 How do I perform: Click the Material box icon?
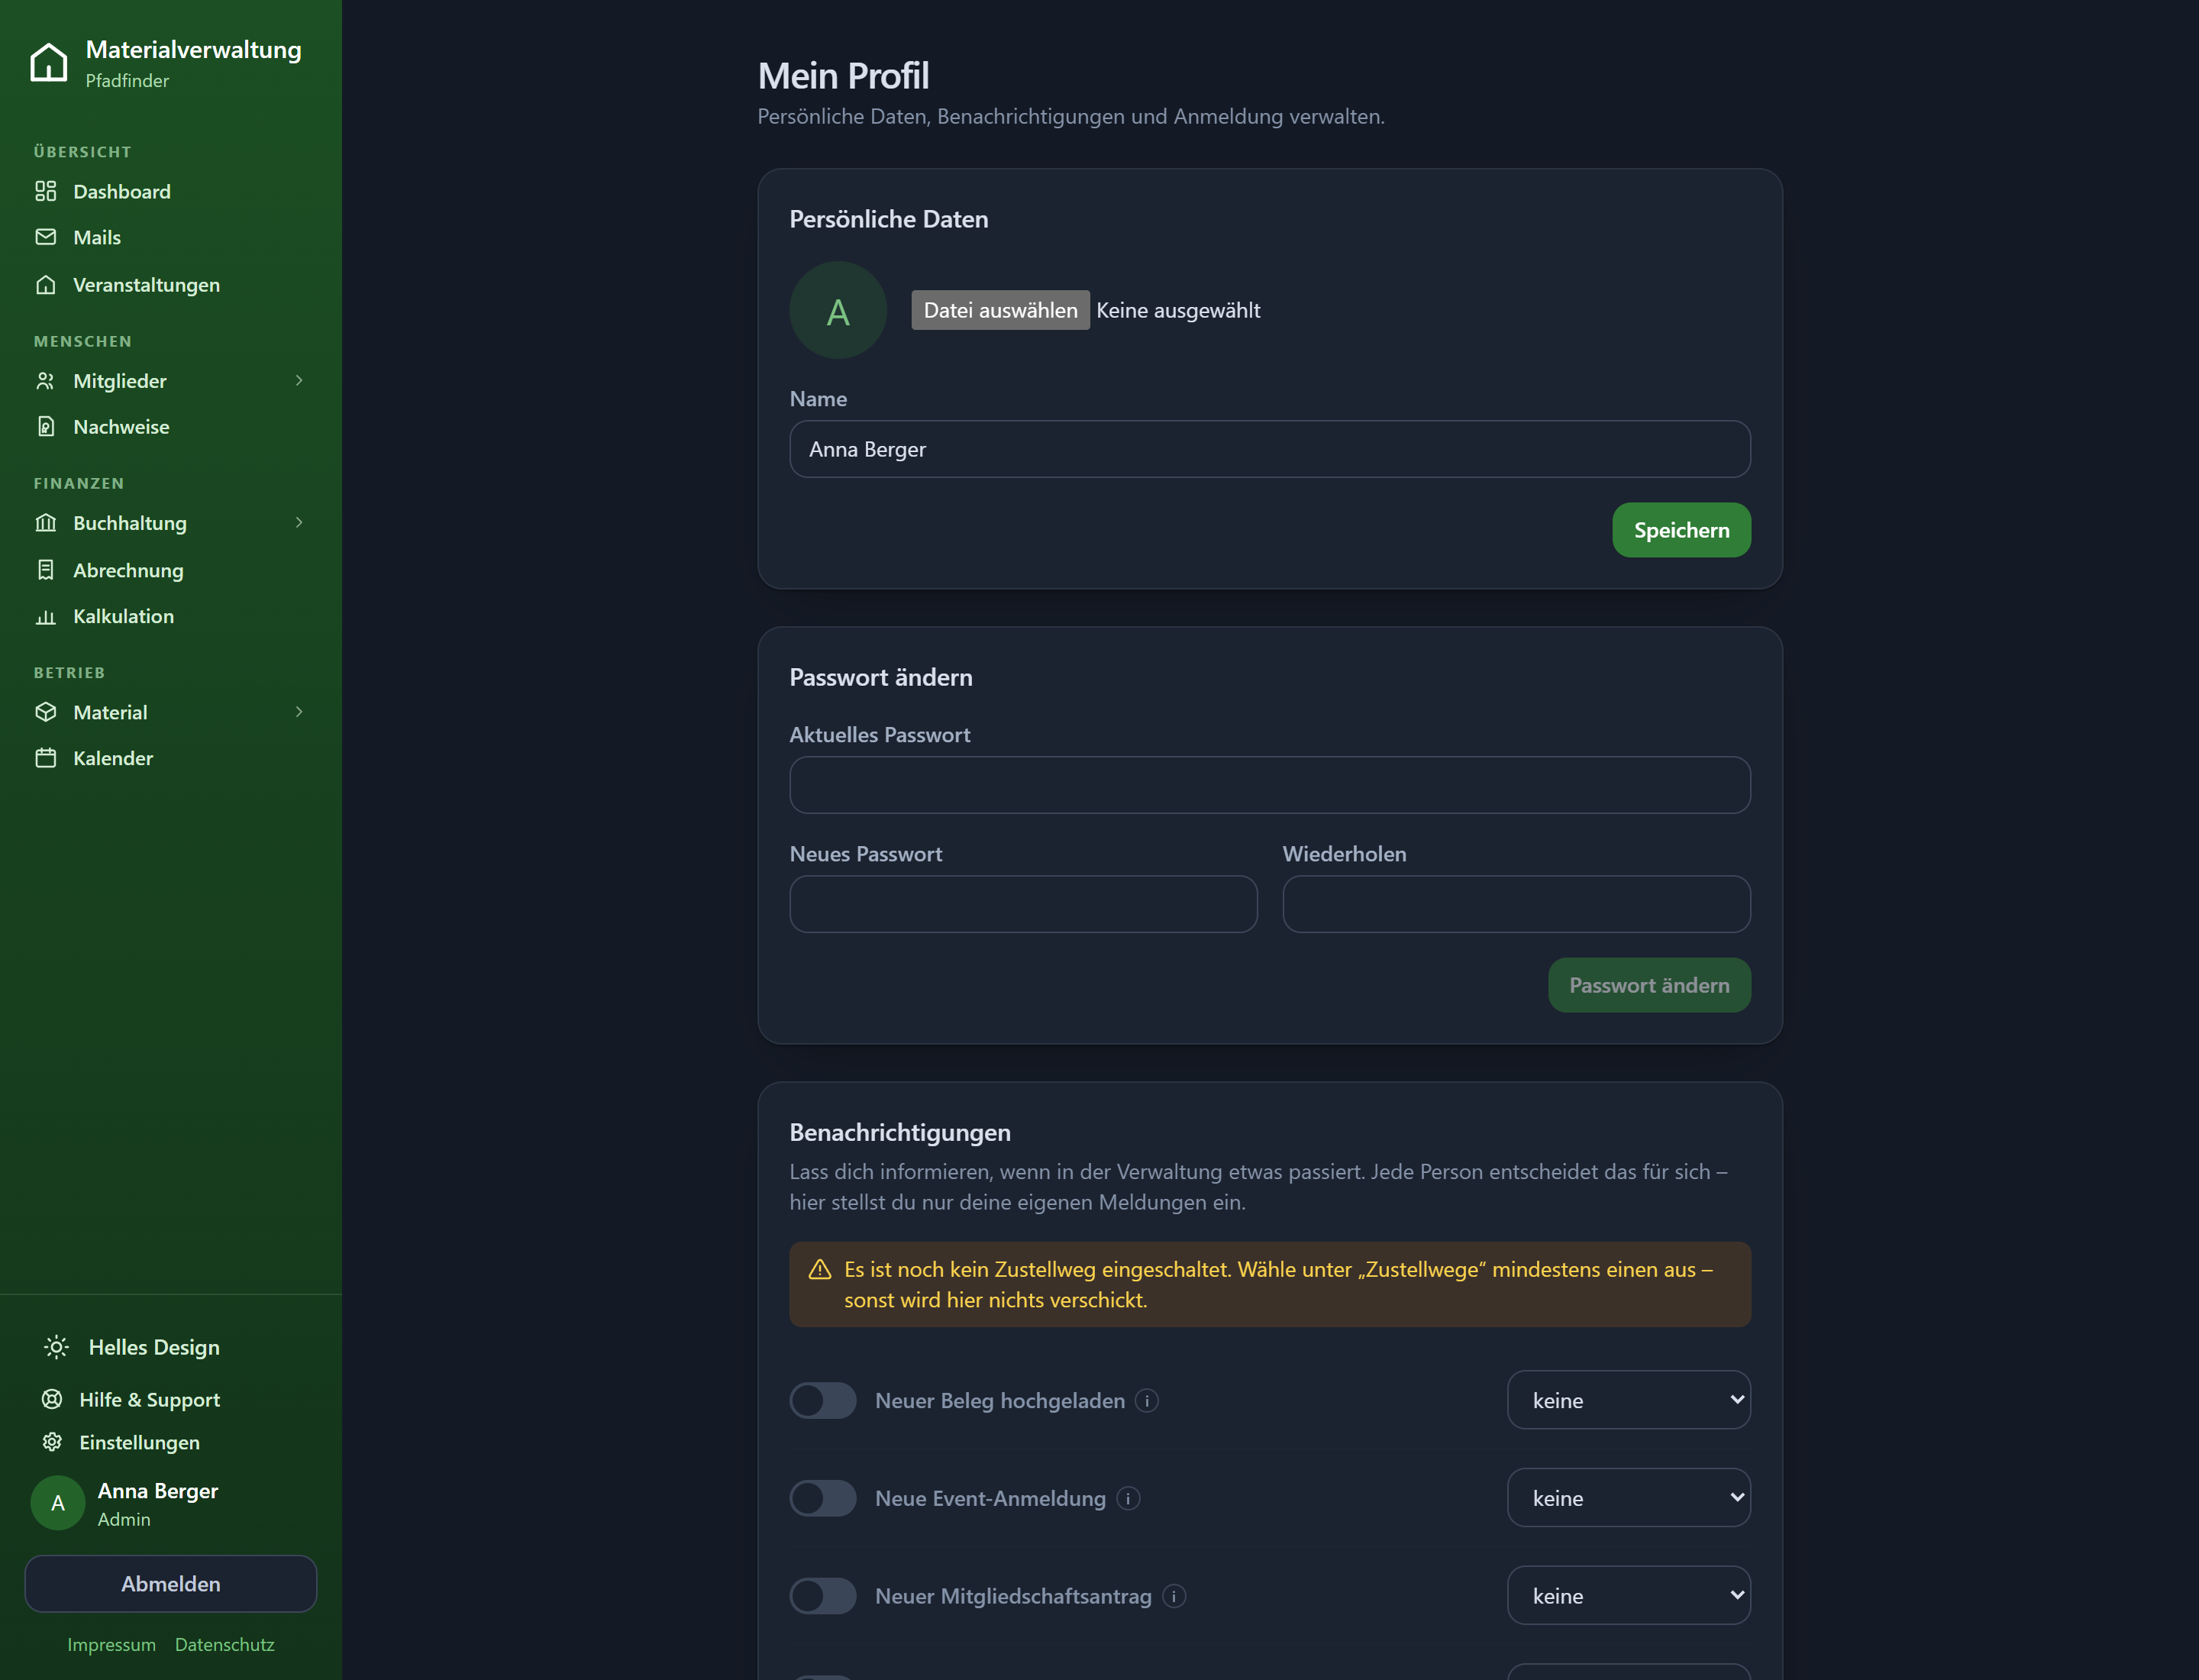click(x=46, y=712)
